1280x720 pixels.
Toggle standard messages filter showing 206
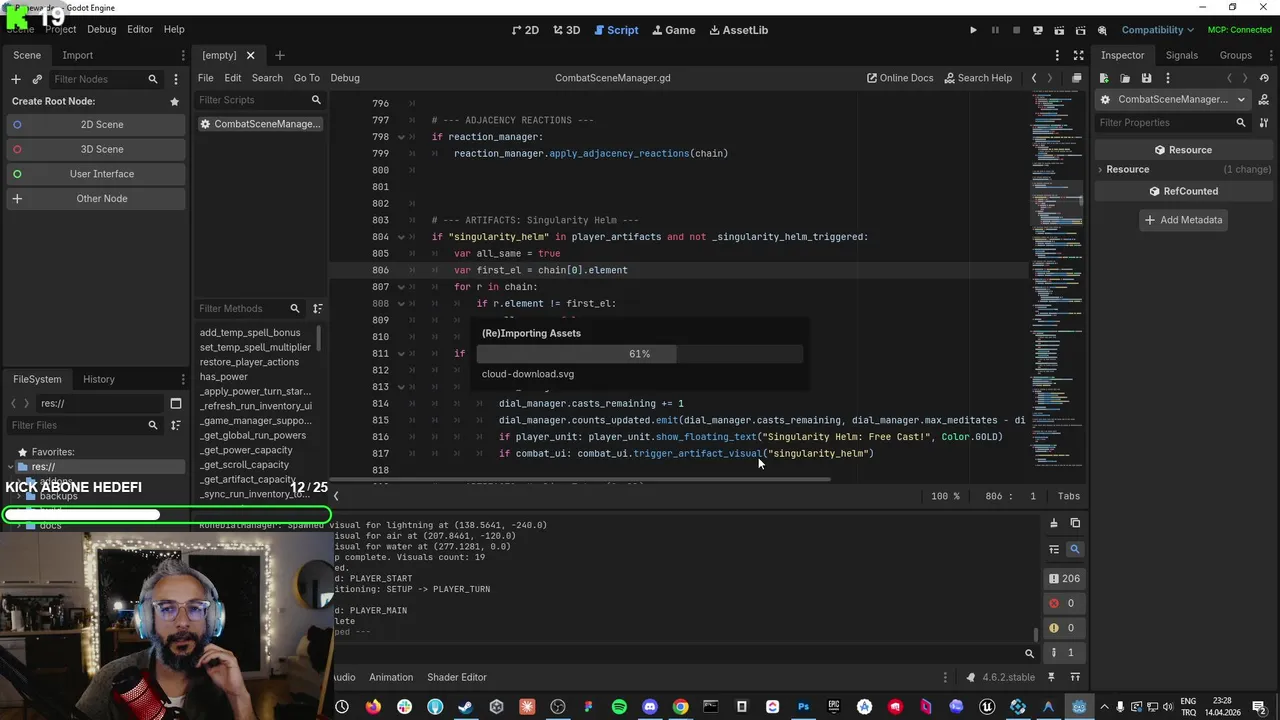click(x=1064, y=578)
